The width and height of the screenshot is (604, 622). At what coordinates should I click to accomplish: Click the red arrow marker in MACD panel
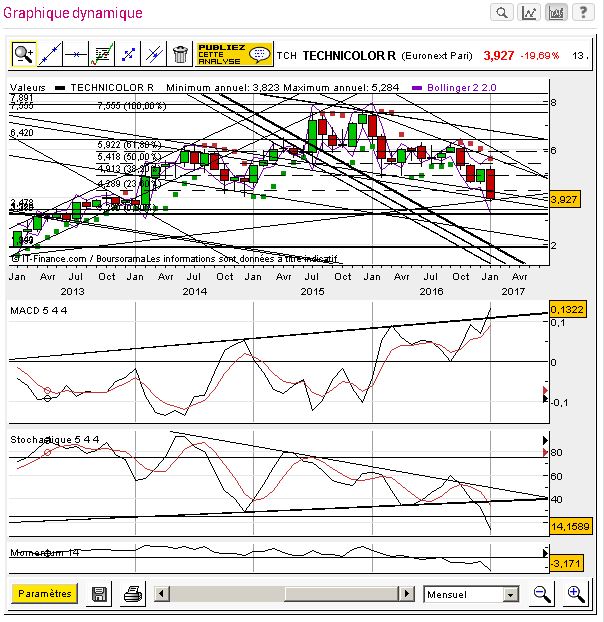coord(545,391)
